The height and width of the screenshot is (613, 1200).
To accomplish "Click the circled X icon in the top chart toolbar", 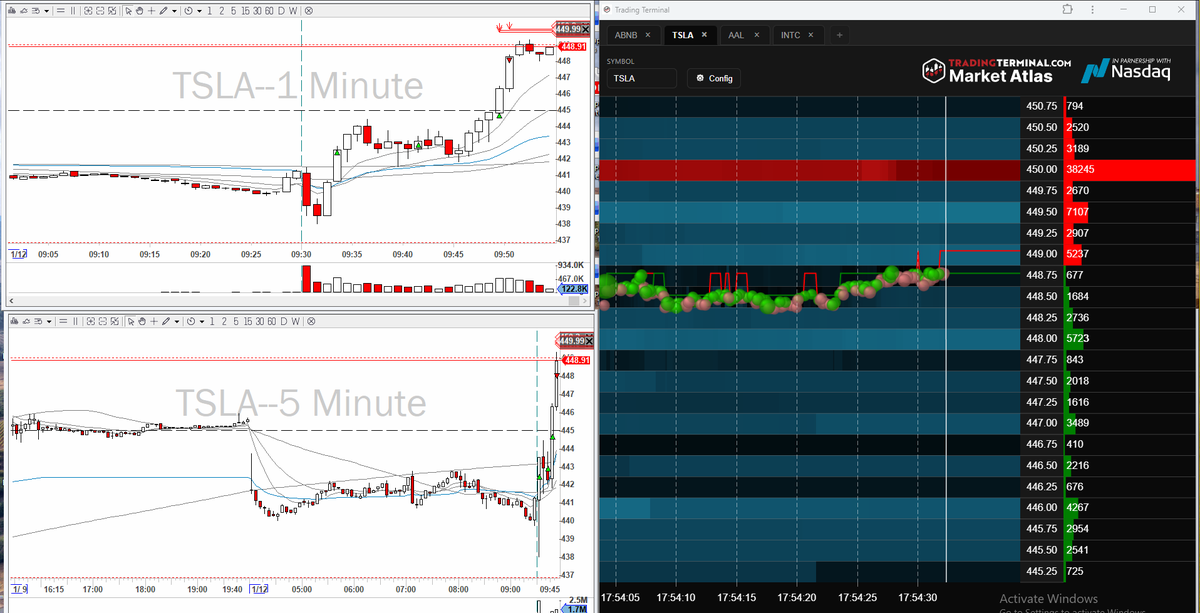I will click(308, 11).
